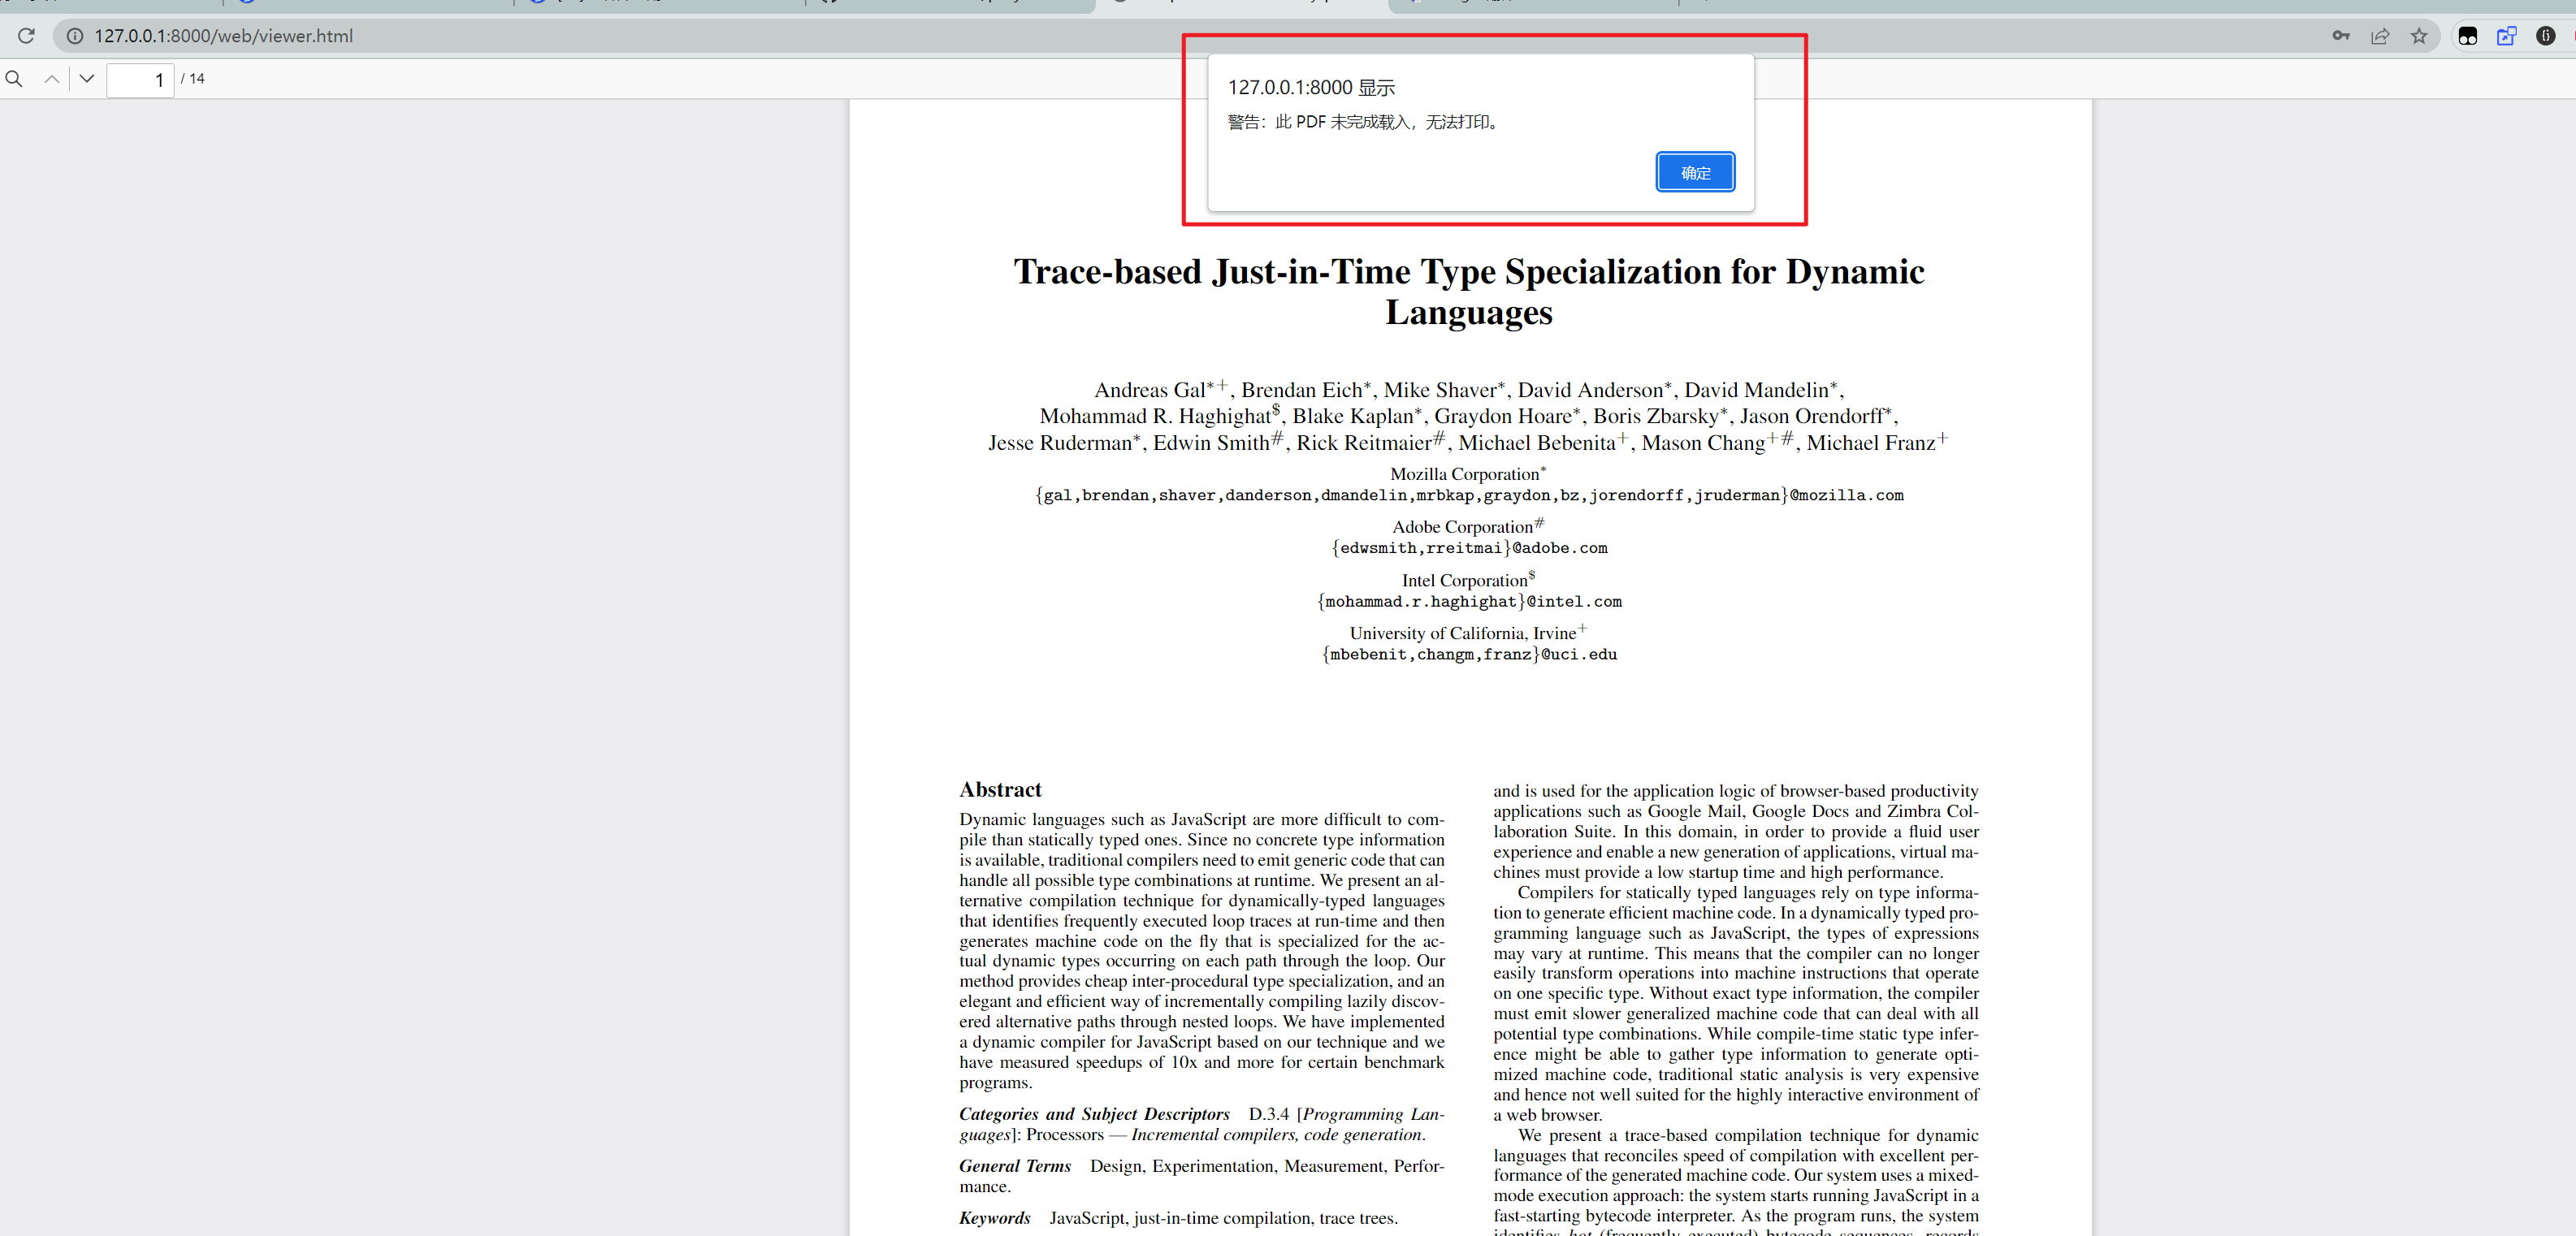Open the find-in-document search tool
Screen dimensions: 2576x1236
pos(14,78)
